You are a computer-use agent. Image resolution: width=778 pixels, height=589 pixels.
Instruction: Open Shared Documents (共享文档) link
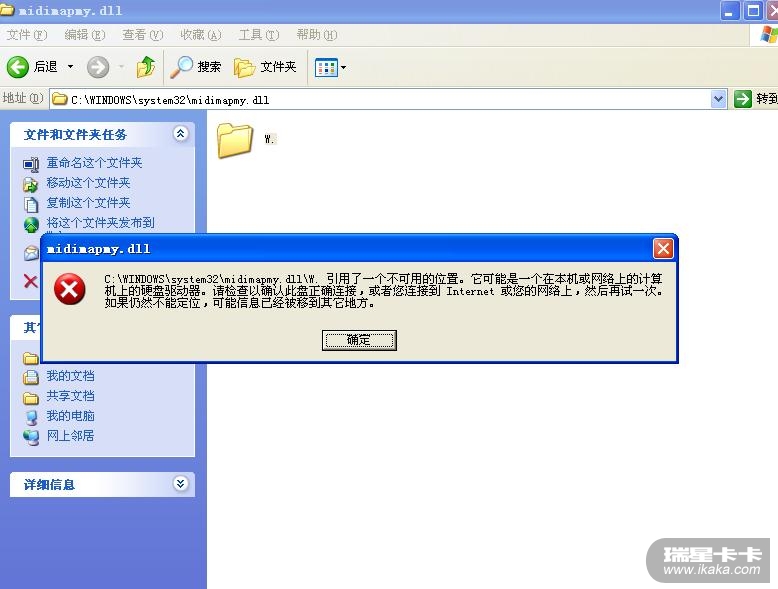(70, 396)
